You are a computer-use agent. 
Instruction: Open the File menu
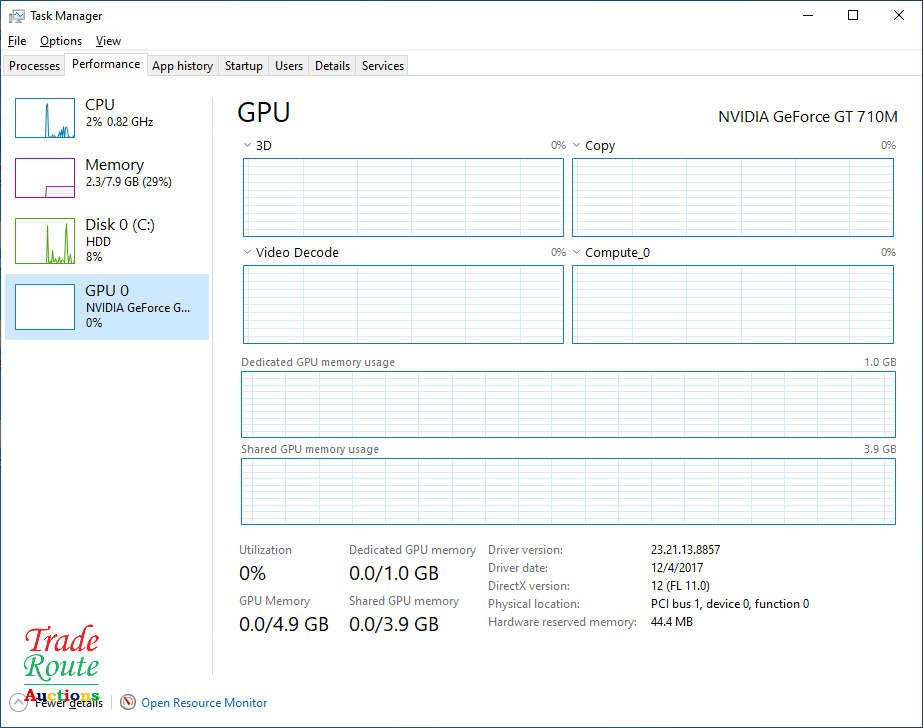pos(17,41)
